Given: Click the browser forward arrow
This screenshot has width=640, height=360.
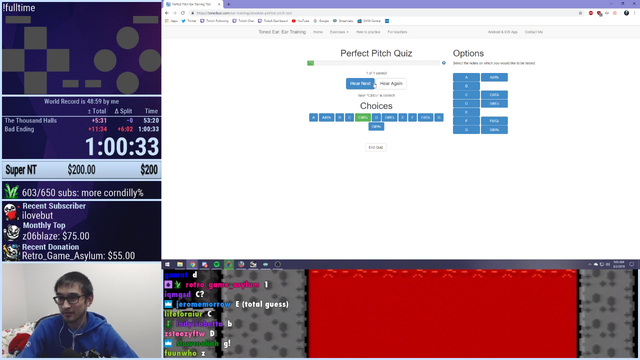Looking at the screenshot, I should click(x=175, y=13).
